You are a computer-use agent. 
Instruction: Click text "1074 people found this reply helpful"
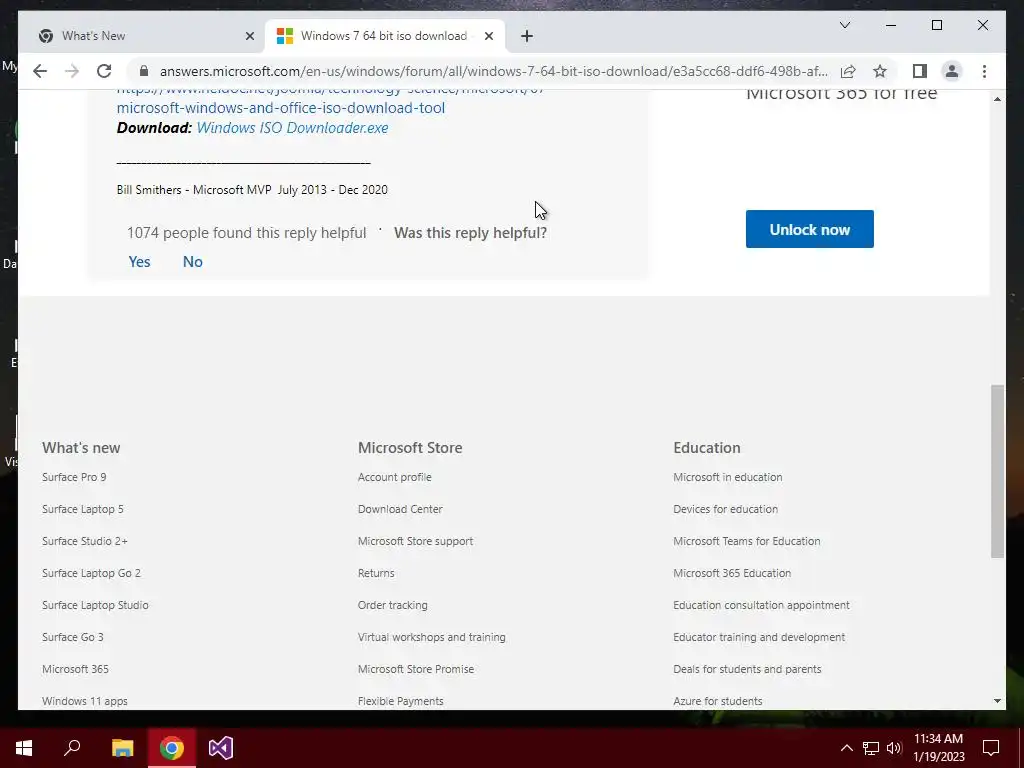click(246, 233)
